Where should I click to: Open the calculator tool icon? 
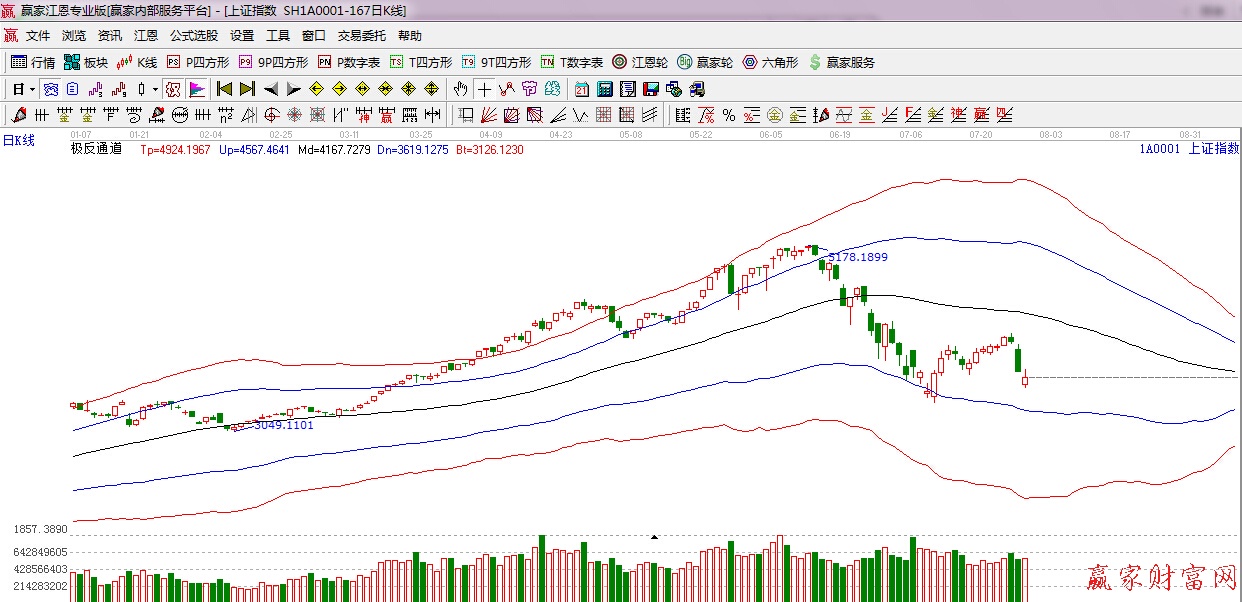pyautogui.click(x=604, y=89)
